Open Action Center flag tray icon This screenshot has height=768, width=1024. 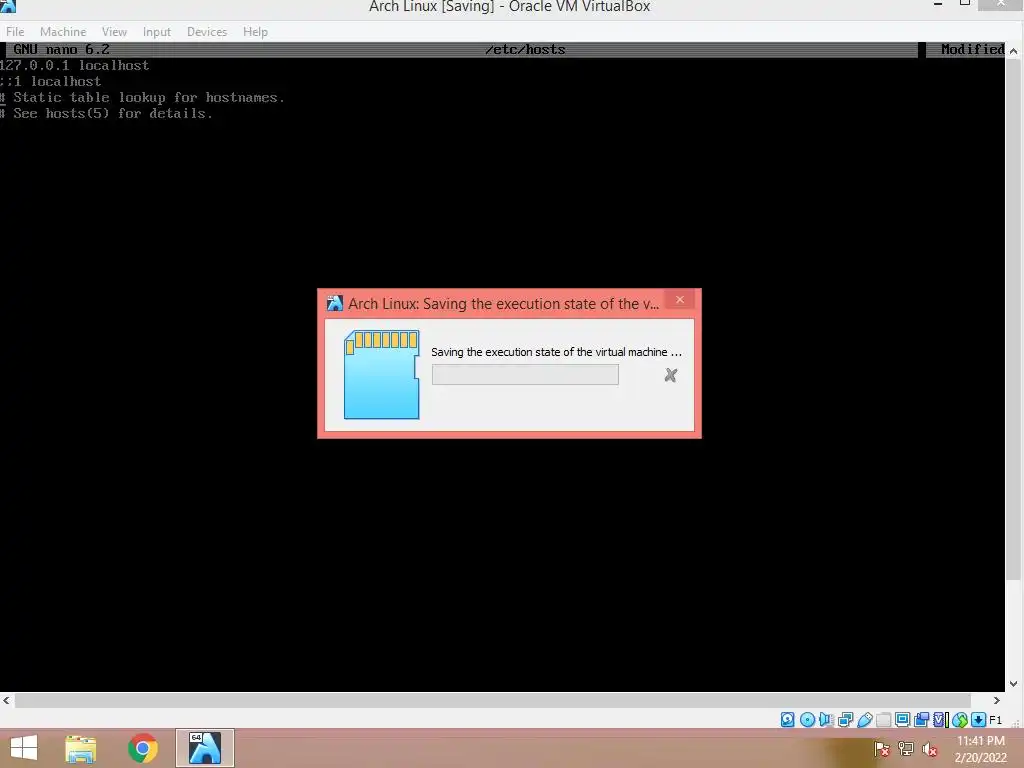[882, 749]
